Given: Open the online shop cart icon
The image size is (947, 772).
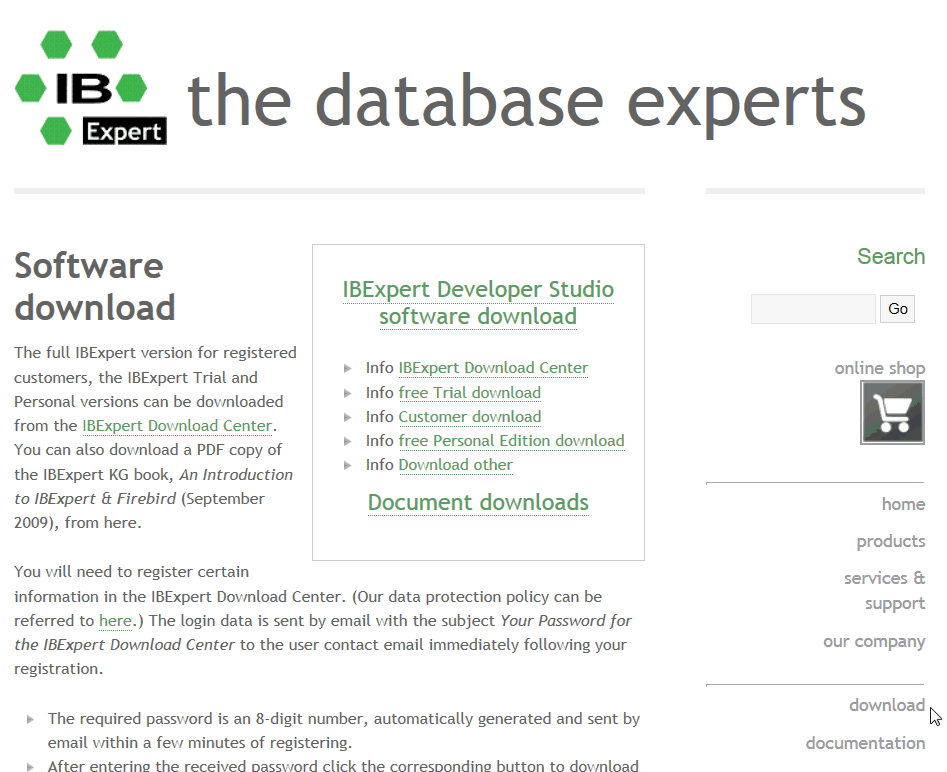Looking at the screenshot, I should pos(892,413).
